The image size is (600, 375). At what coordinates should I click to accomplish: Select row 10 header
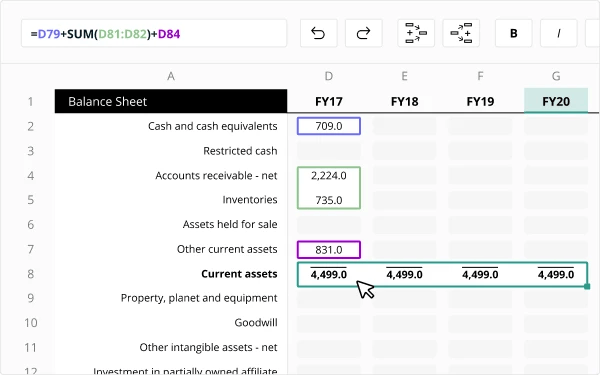click(x=31, y=323)
